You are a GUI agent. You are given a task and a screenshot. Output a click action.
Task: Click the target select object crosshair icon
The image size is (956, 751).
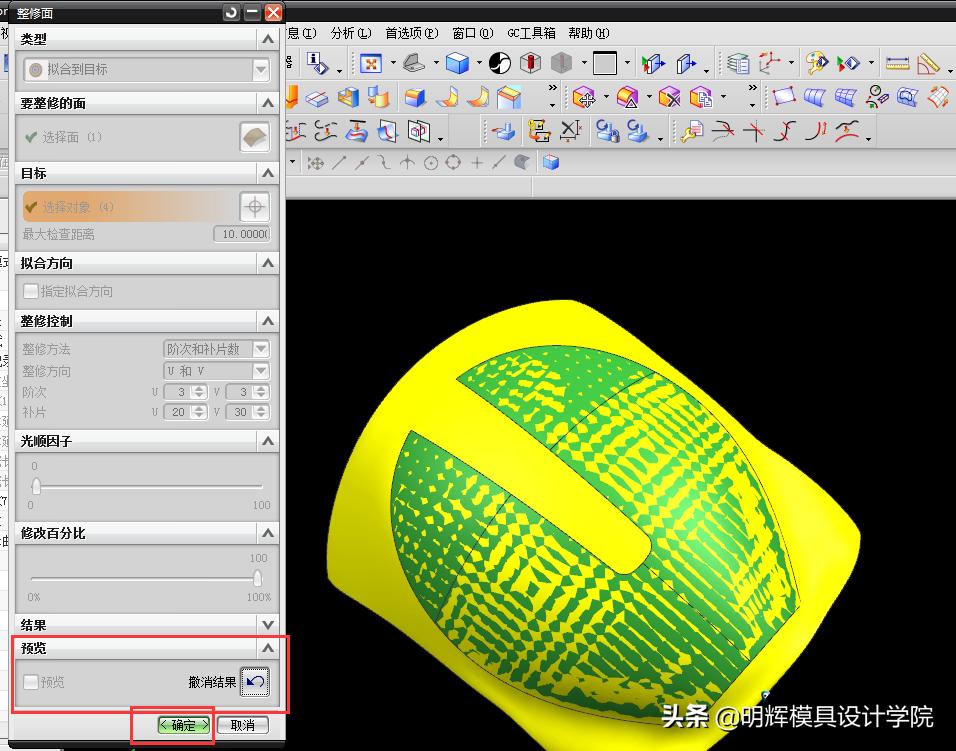click(255, 207)
